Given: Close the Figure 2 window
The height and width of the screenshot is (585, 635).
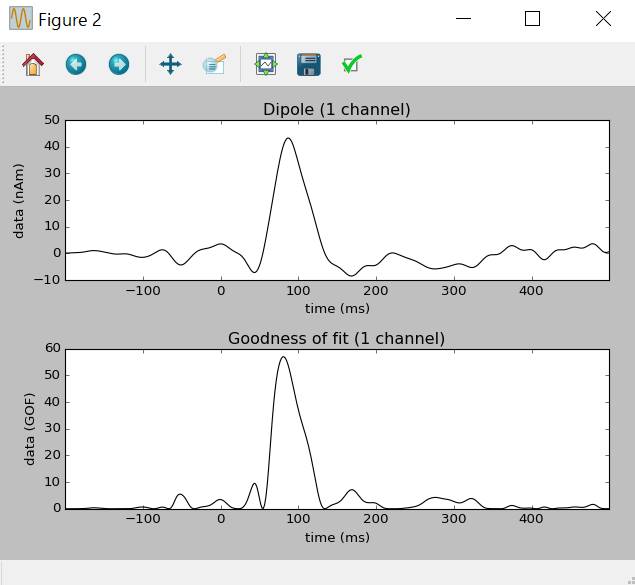Looking at the screenshot, I should click(x=602, y=19).
